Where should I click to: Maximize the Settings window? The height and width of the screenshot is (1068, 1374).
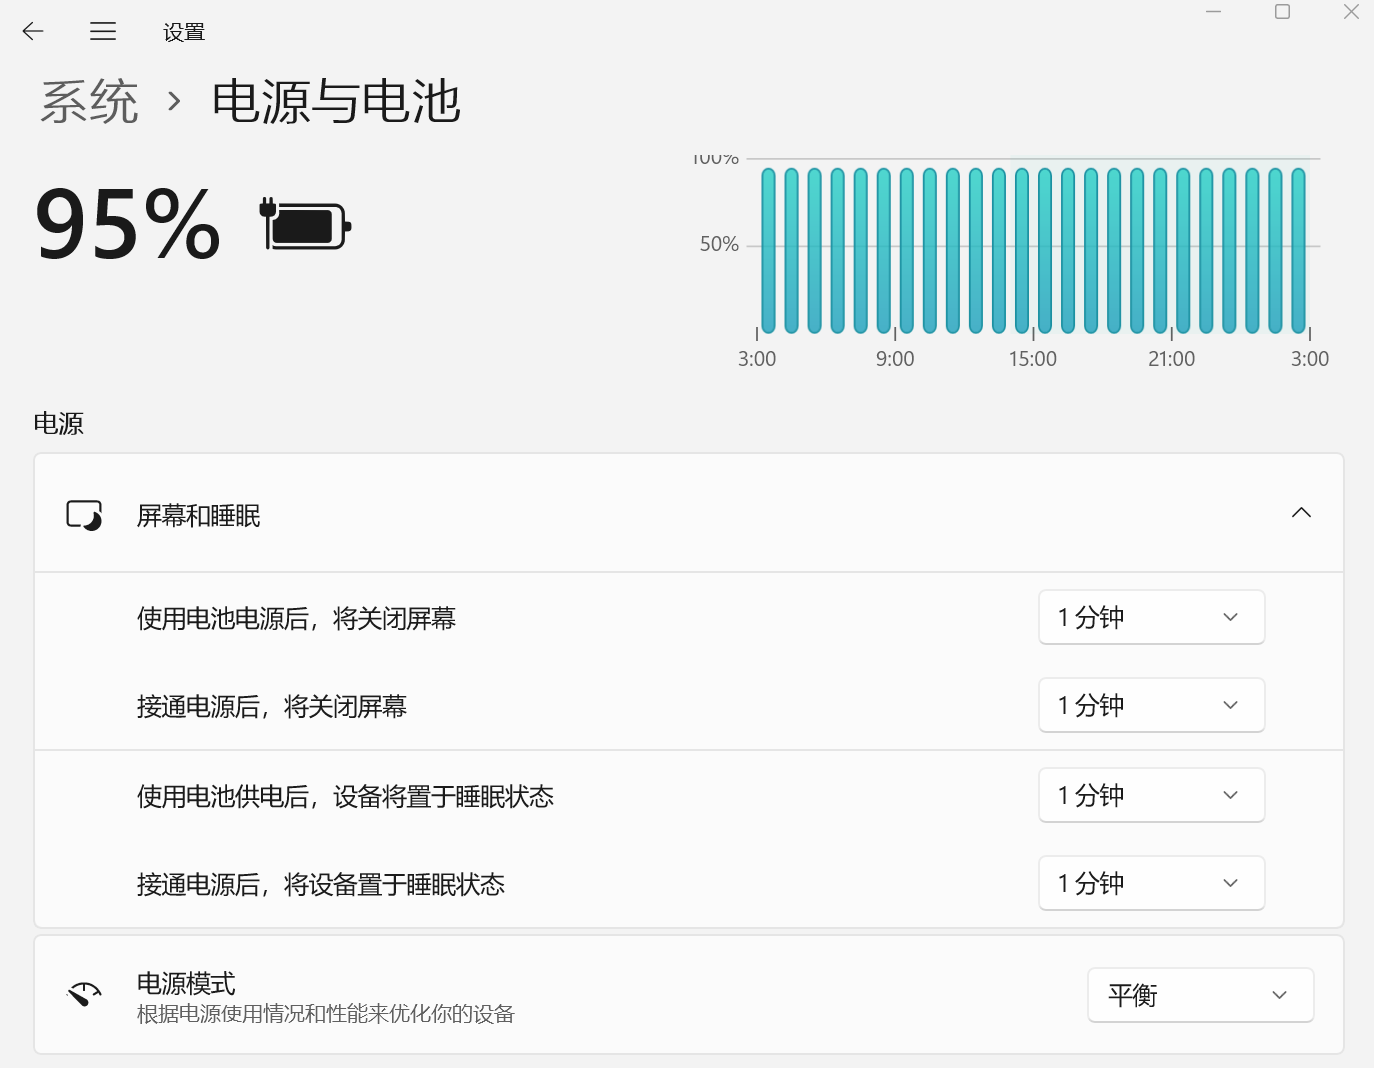pos(1282,12)
